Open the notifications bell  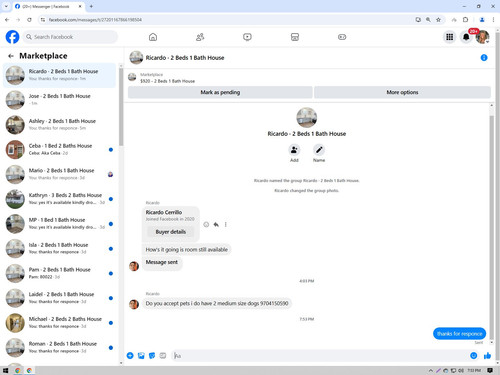tap(466, 37)
